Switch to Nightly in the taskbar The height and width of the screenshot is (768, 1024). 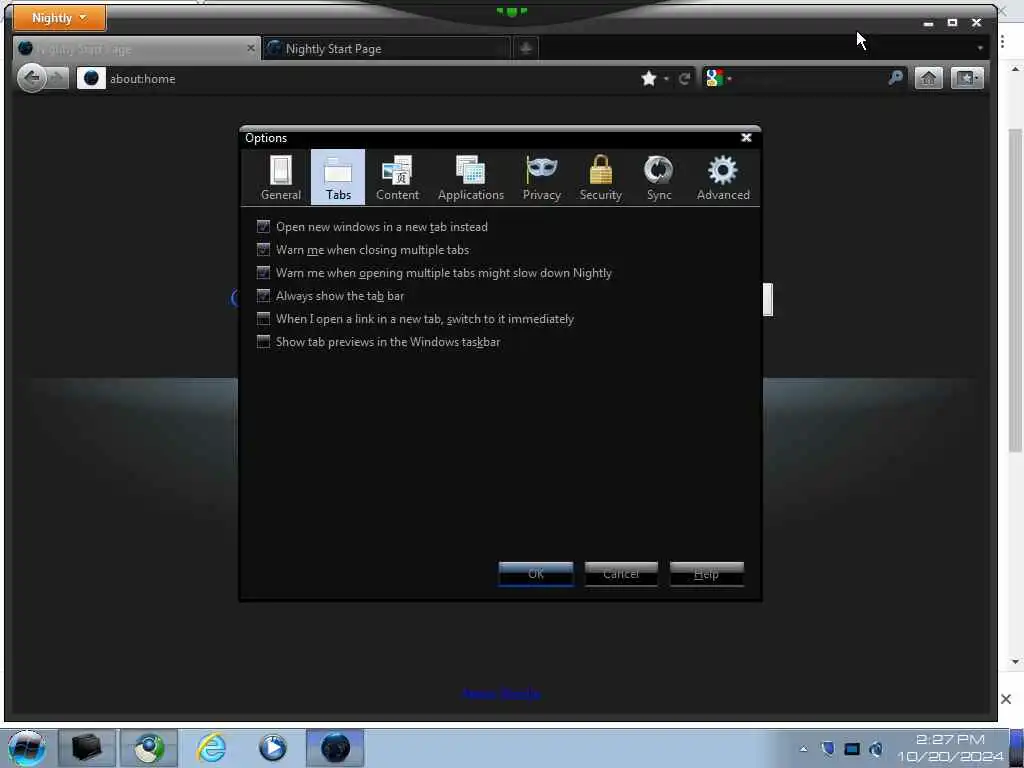(x=335, y=748)
